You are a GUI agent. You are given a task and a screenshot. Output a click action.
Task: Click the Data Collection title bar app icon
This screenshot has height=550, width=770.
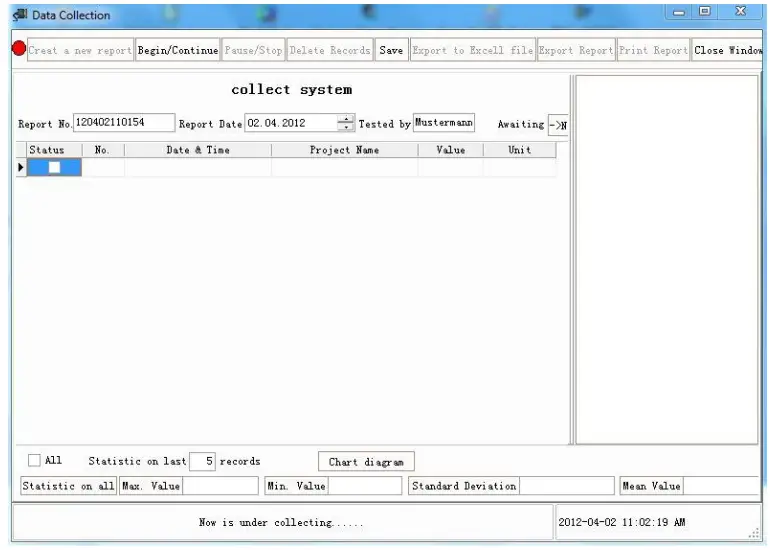point(20,15)
